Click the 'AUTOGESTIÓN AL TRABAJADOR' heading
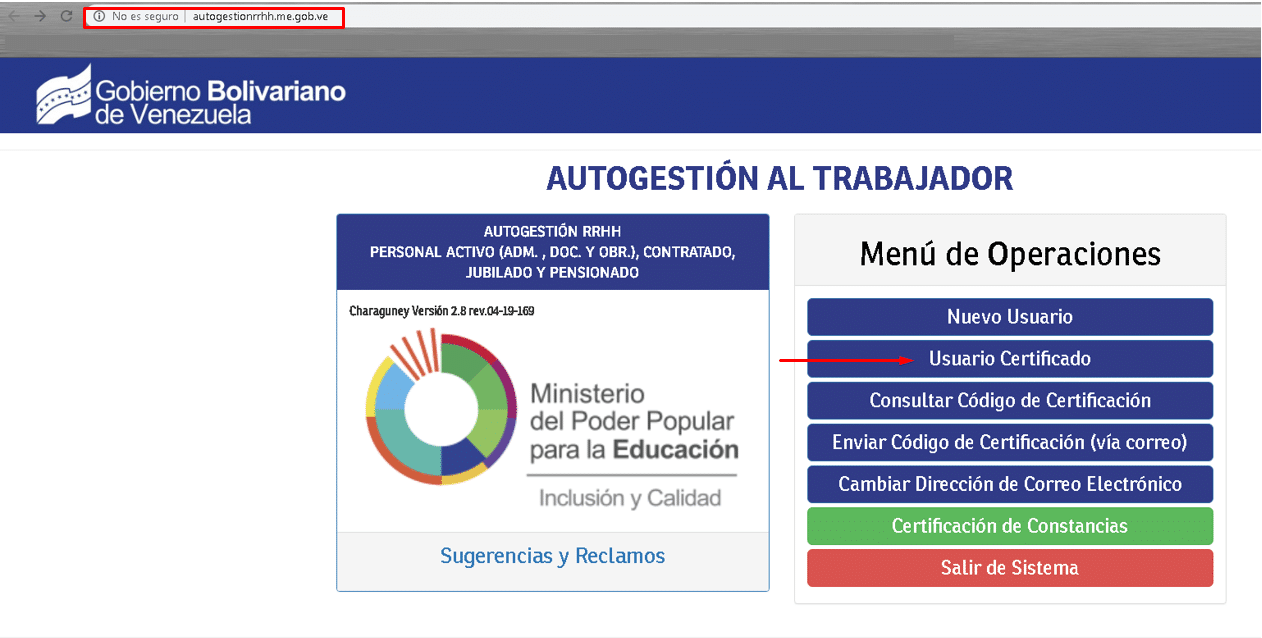The image size is (1262, 638). pyautogui.click(x=780, y=178)
